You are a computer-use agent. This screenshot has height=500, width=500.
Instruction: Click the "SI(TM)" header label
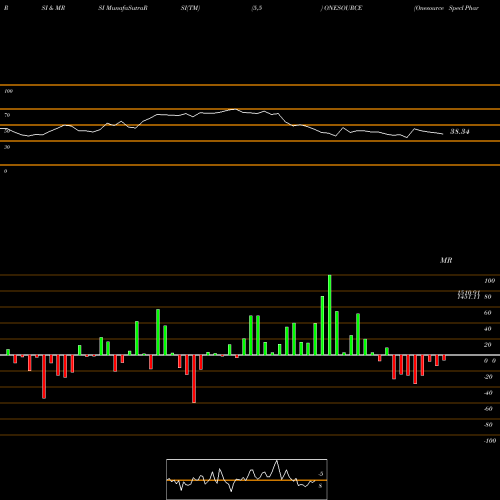[x=190, y=8]
